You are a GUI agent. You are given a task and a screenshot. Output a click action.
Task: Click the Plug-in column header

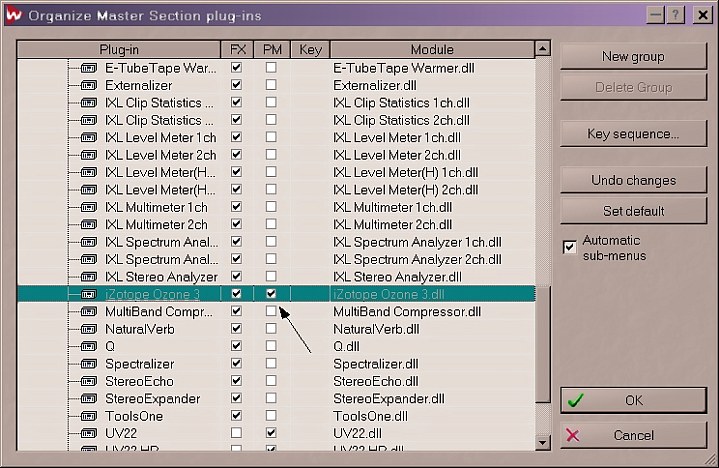(119, 50)
